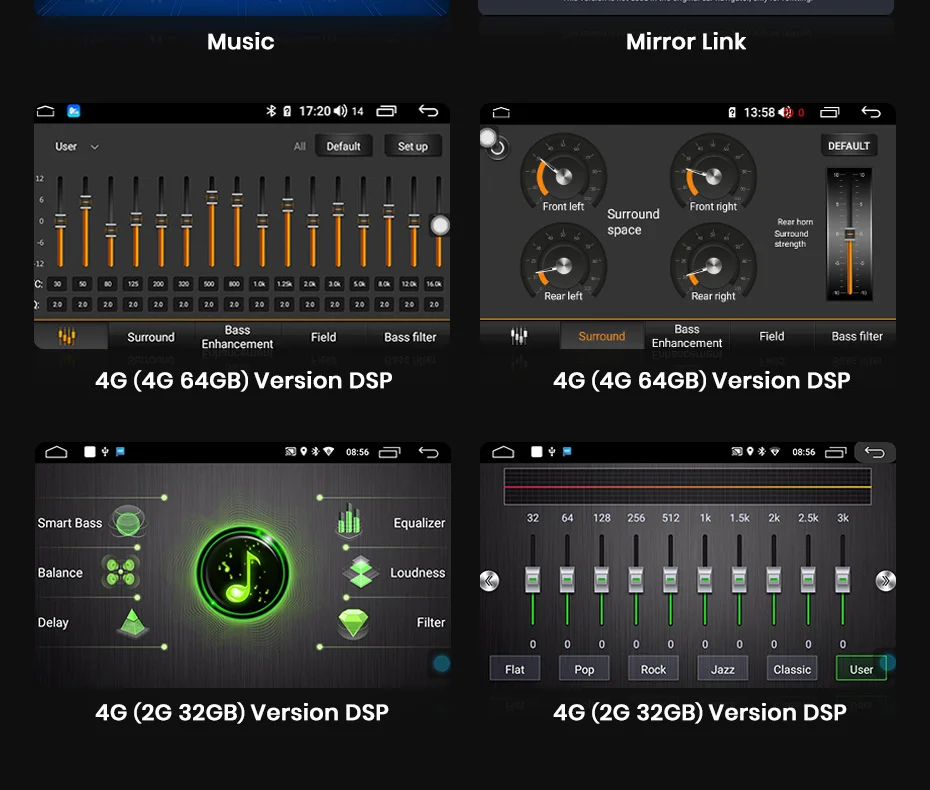Viewport: 930px width, 790px height.
Task: Open the Smart Bass icon
Action: 128,521
